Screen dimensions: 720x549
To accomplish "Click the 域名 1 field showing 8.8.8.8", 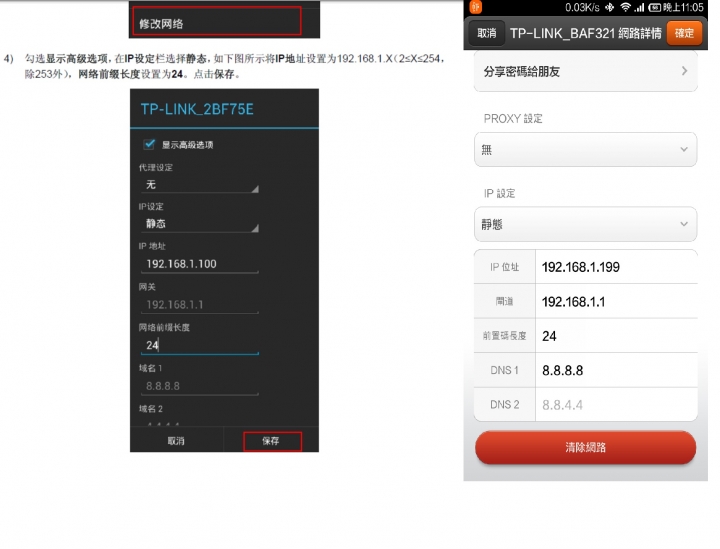I will click(200, 386).
